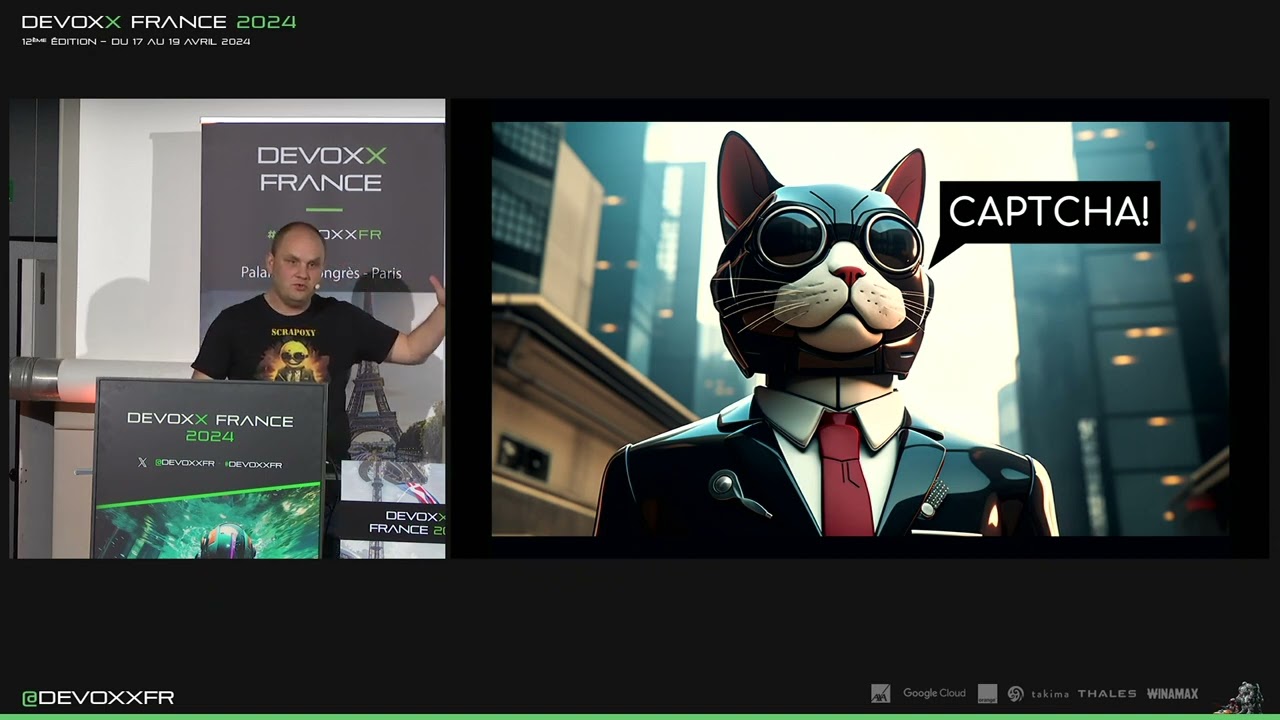1280x720 pixels.
Task: Click the 'Paris' text on the banner
Action: (x=386, y=272)
